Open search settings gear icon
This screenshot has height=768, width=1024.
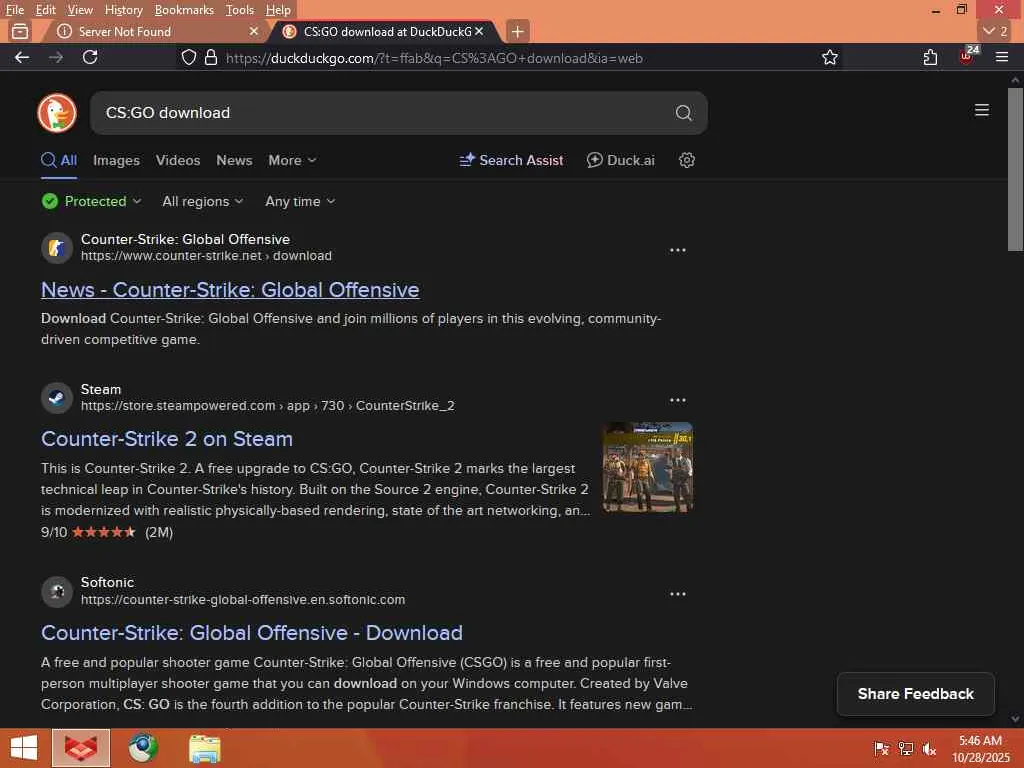(686, 160)
